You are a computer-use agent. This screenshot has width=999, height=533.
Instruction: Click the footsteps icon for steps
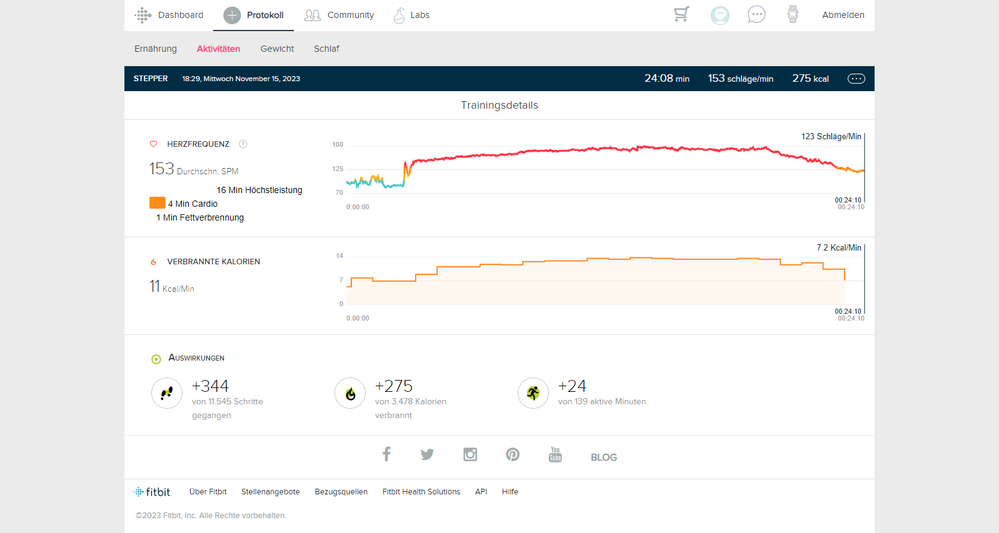coord(167,393)
